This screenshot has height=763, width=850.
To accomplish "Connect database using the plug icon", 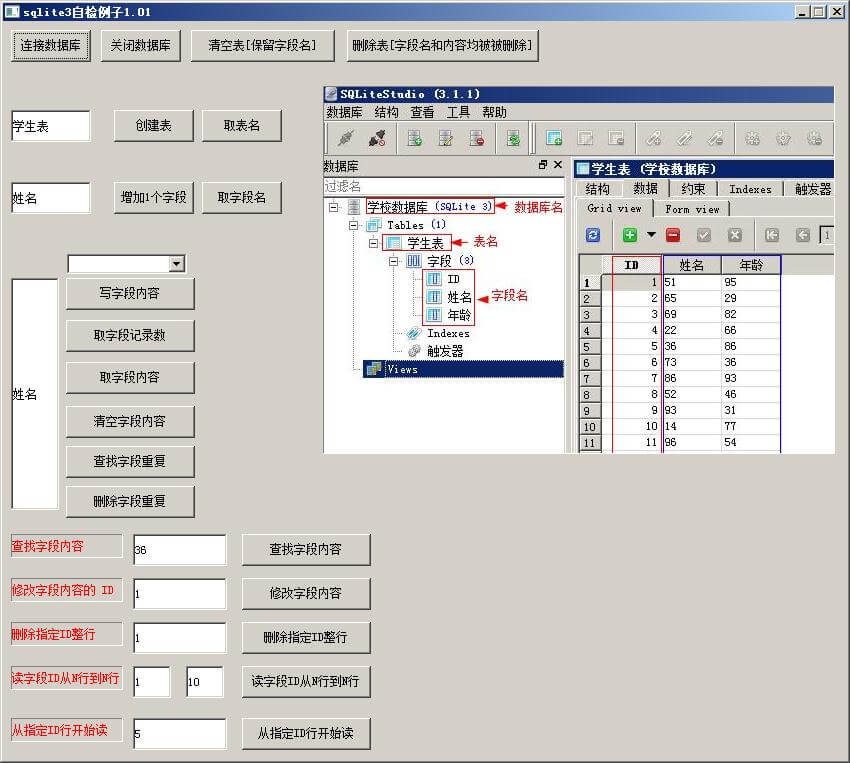I will (344, 139).
